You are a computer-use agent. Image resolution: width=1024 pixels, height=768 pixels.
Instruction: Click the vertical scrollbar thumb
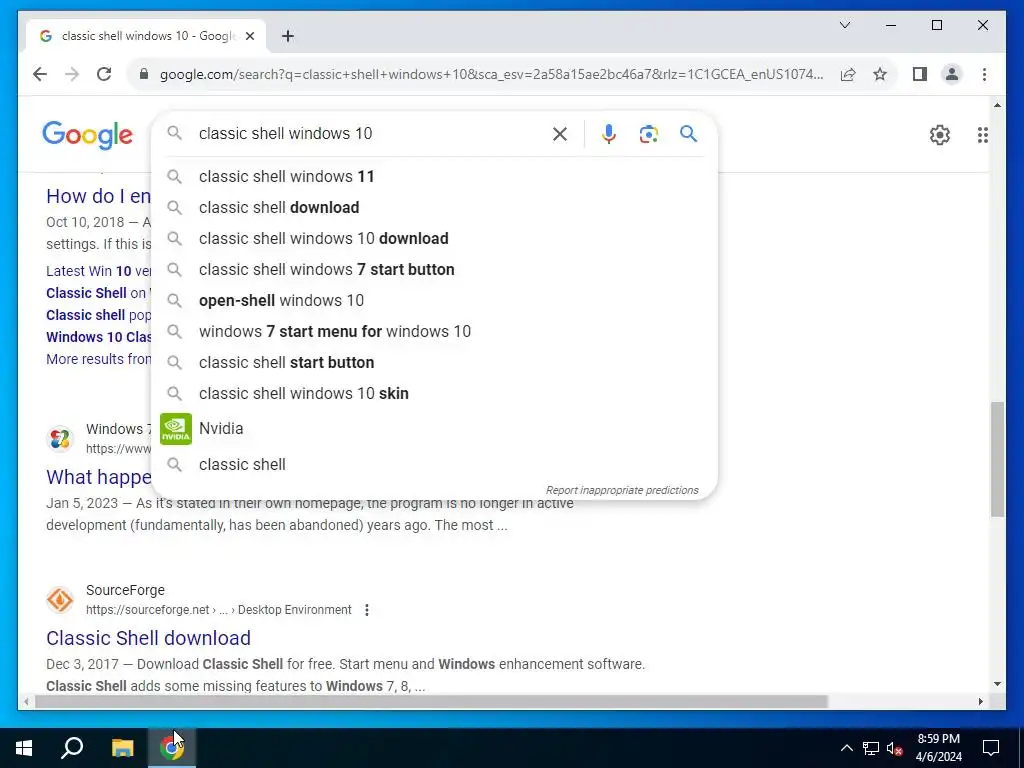pos(997,459)
